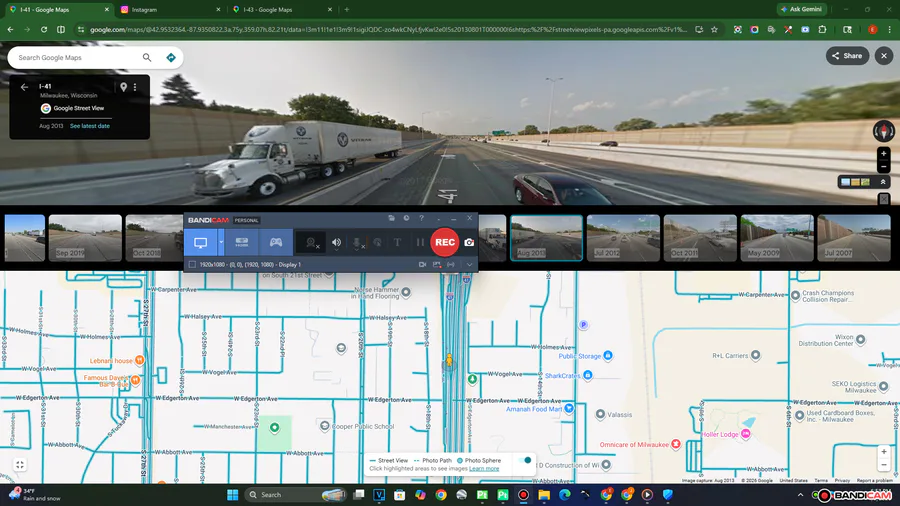Select Bandicam screen recording mode

pyautogui.click(x=200, y=243)
